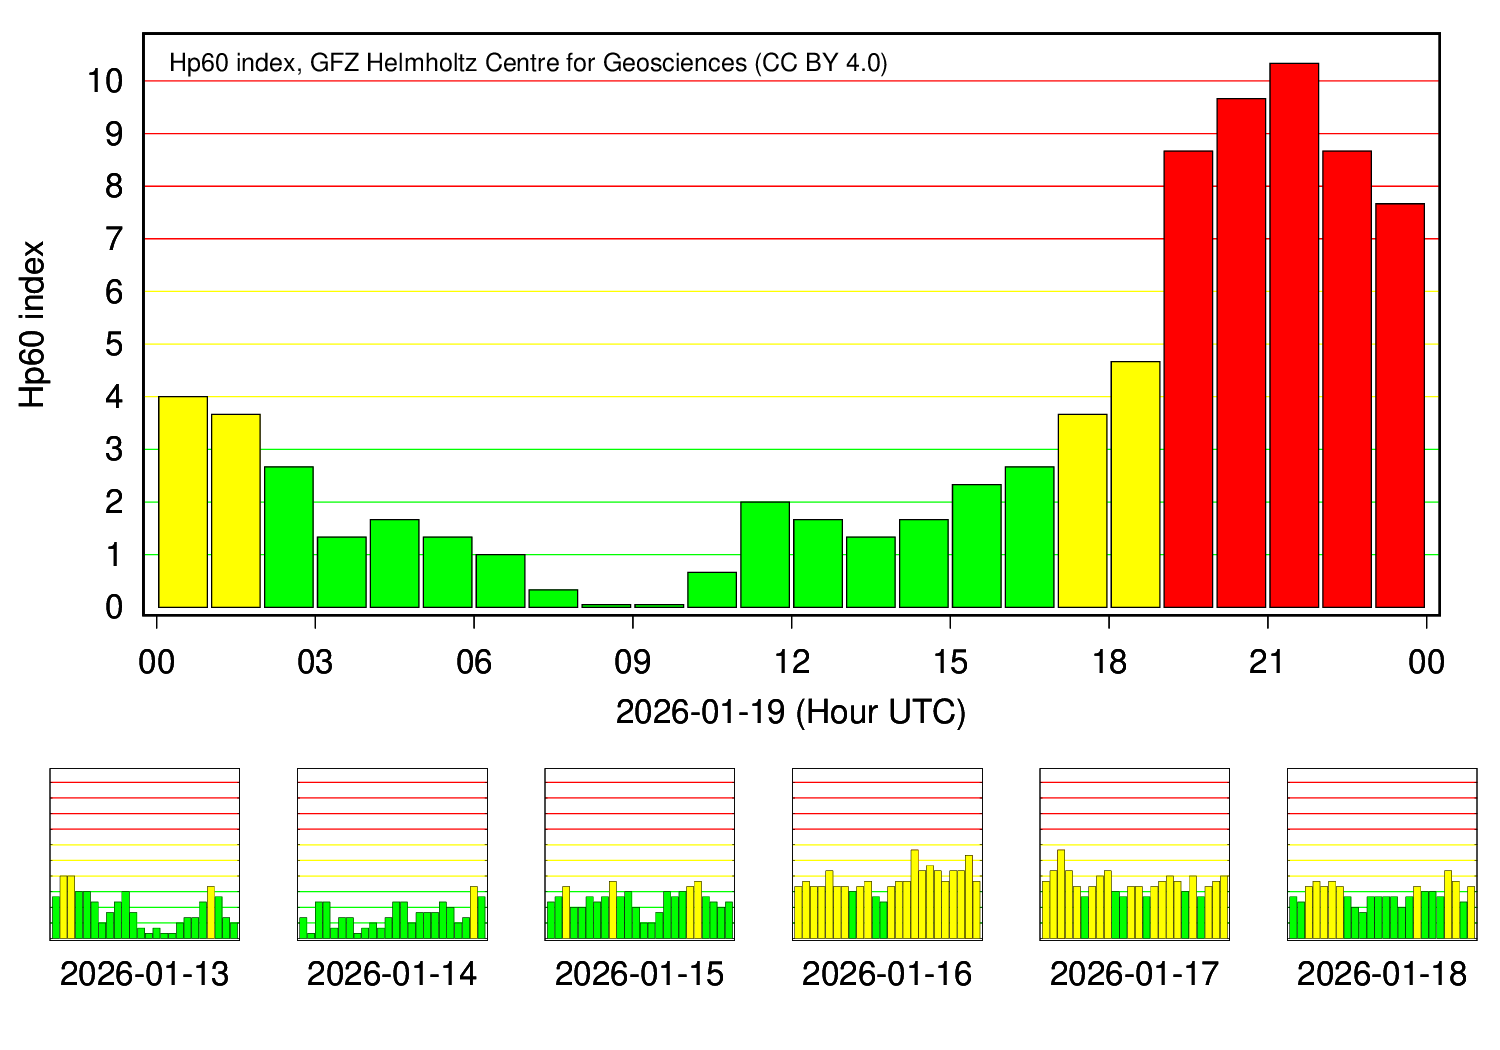This screenshot has height=1050, width=1500.
Task: Click the yellow bar starting at hour 18
Action: point(1135,484)
